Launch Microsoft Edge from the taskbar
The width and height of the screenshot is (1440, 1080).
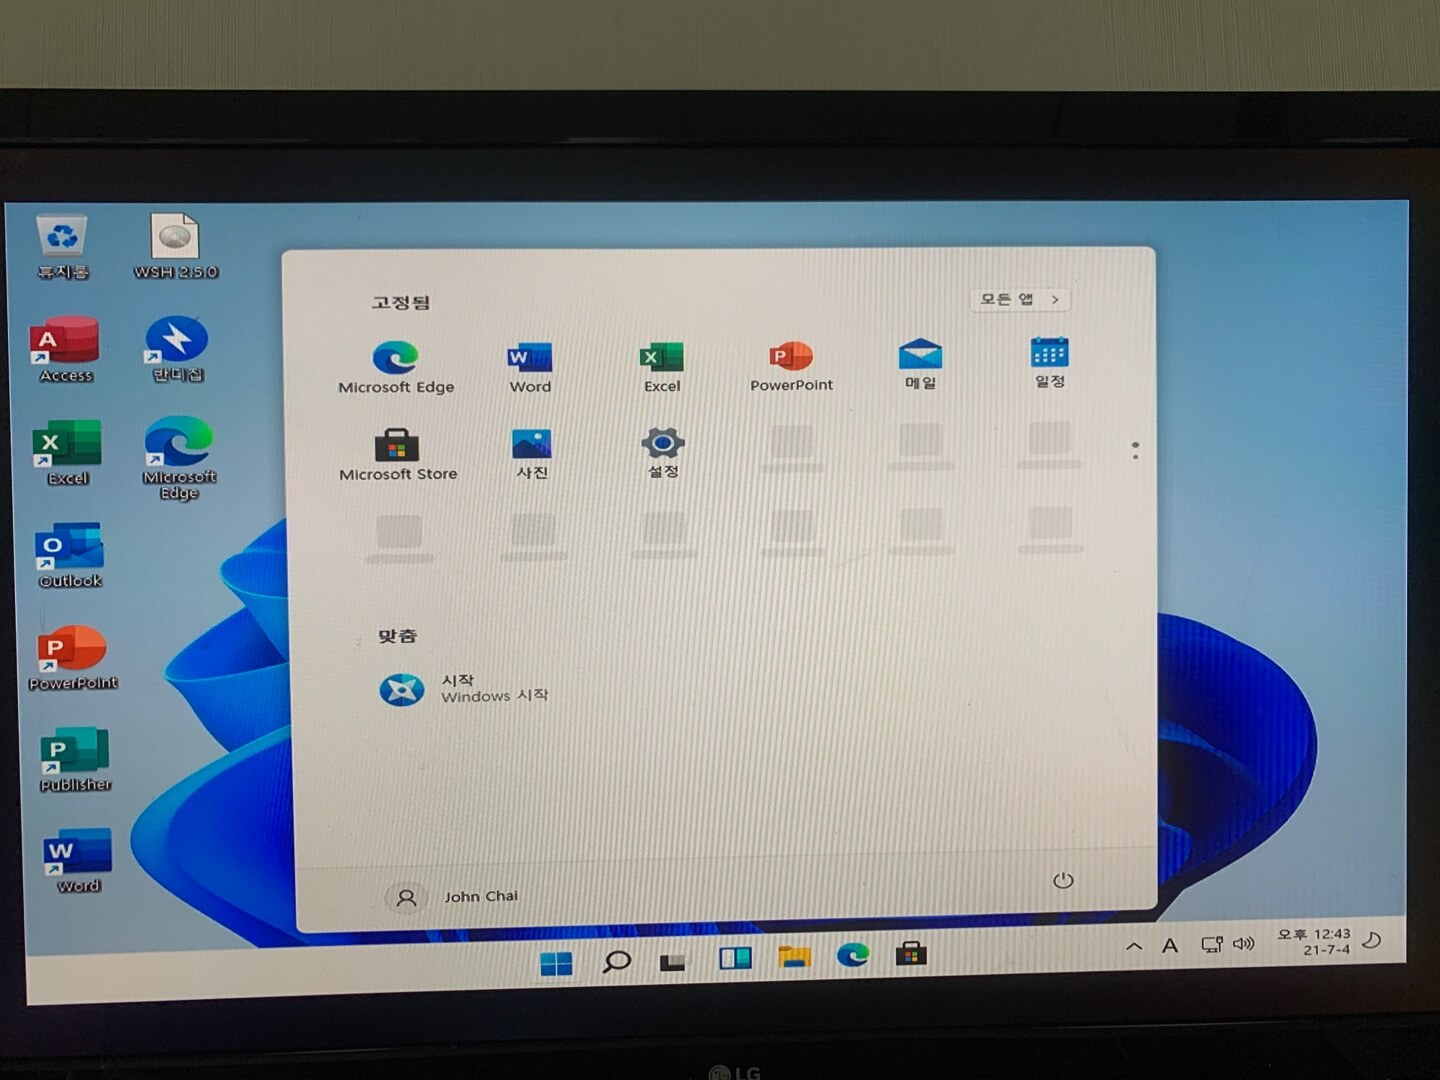853,955
